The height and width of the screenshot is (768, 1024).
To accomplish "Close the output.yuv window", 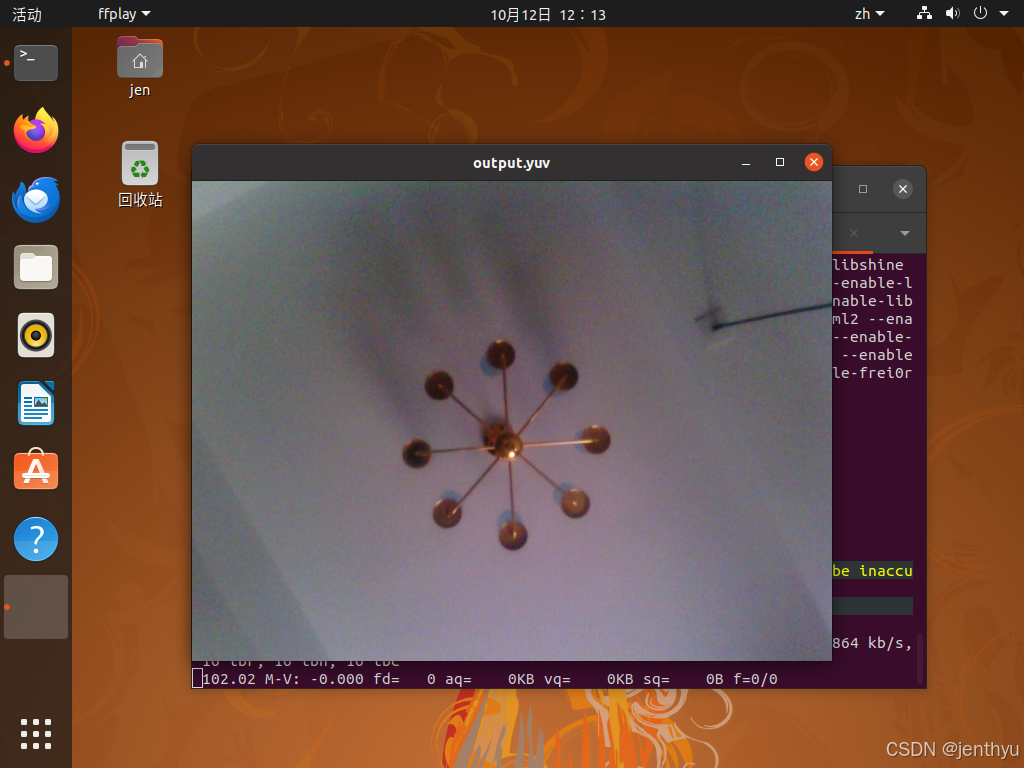I will pyautogui.click(x=814, y=162).
